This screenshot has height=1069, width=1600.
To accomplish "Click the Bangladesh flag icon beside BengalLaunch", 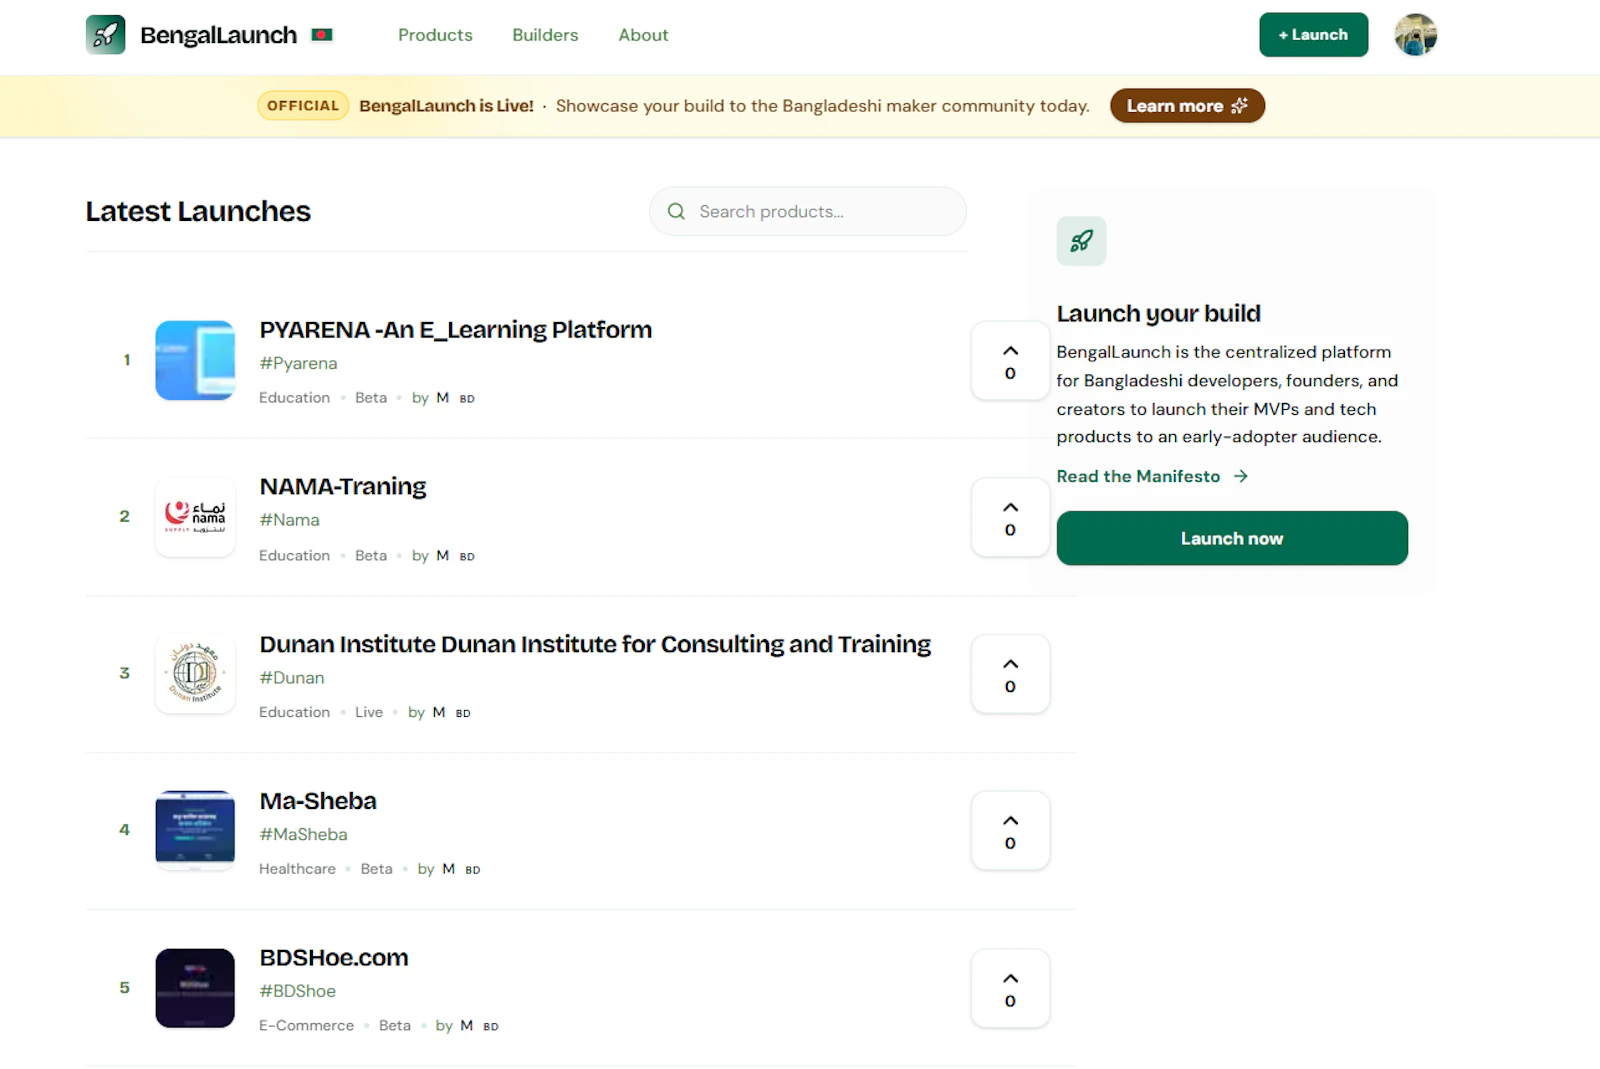I will point(322,35).
